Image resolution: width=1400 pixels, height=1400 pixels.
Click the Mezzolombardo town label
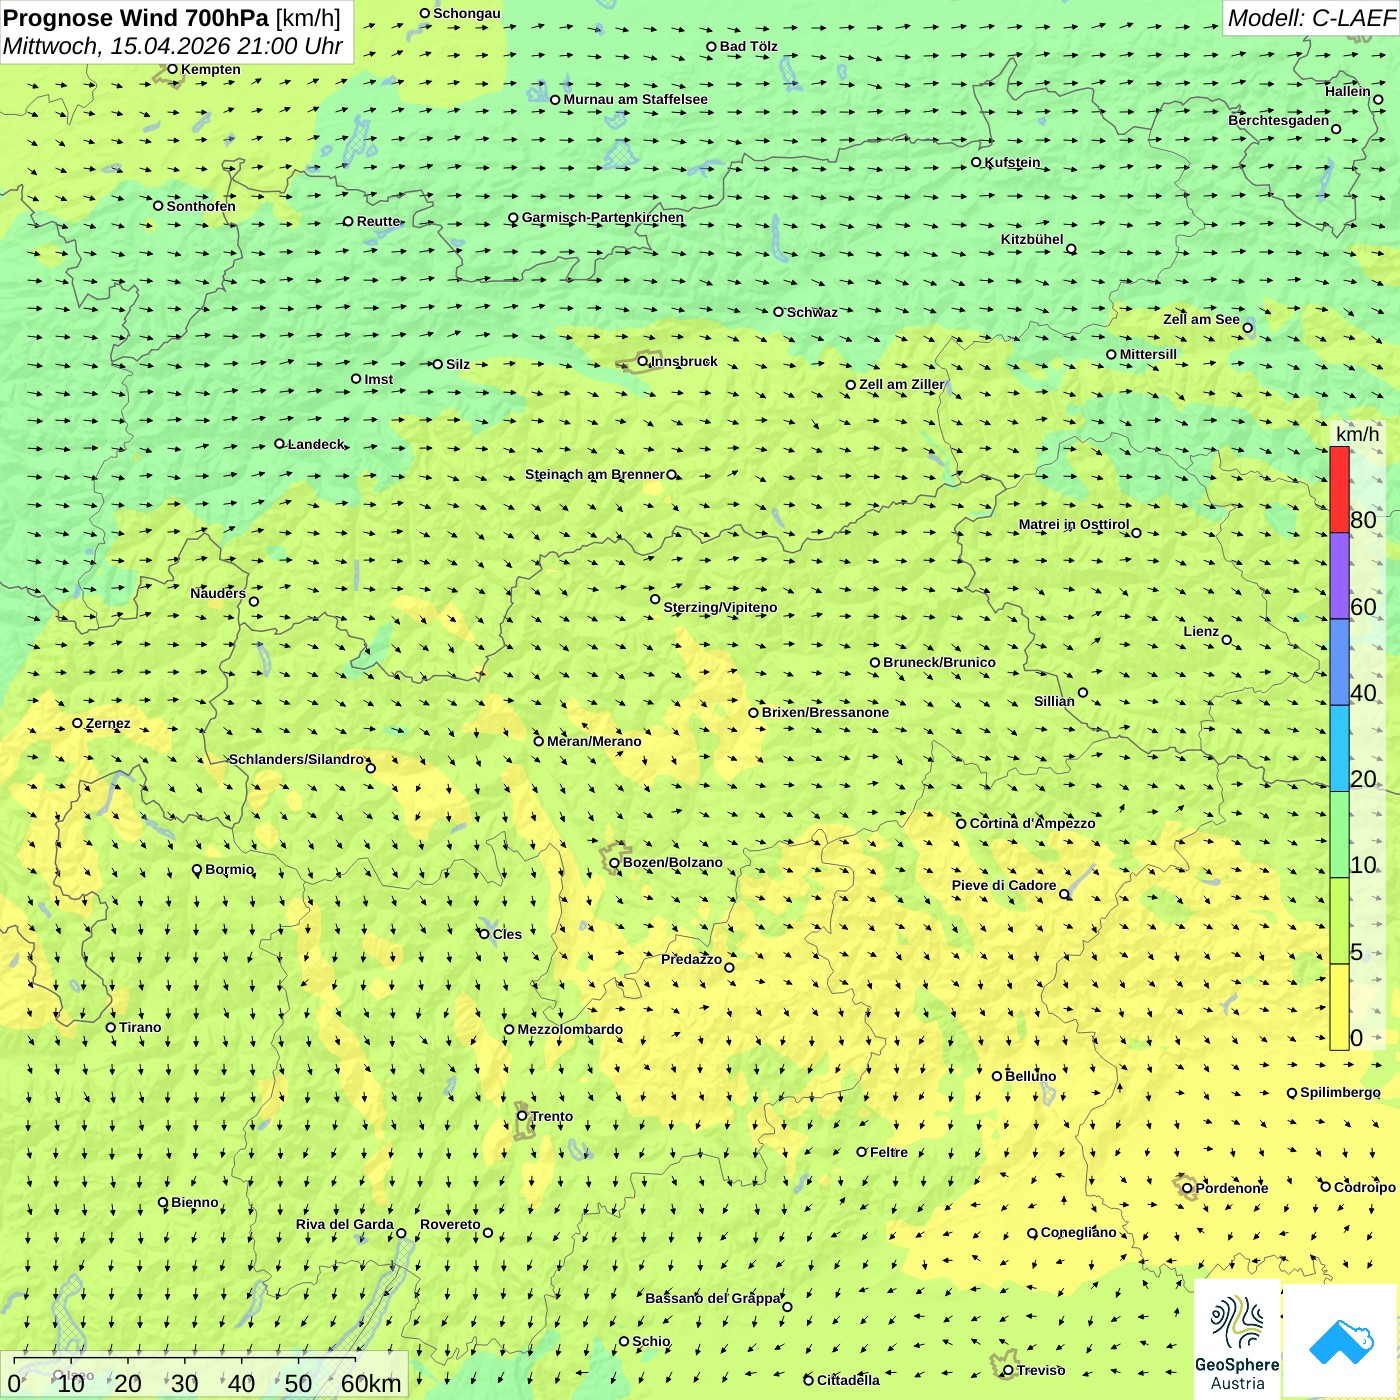coord(570,1029)
